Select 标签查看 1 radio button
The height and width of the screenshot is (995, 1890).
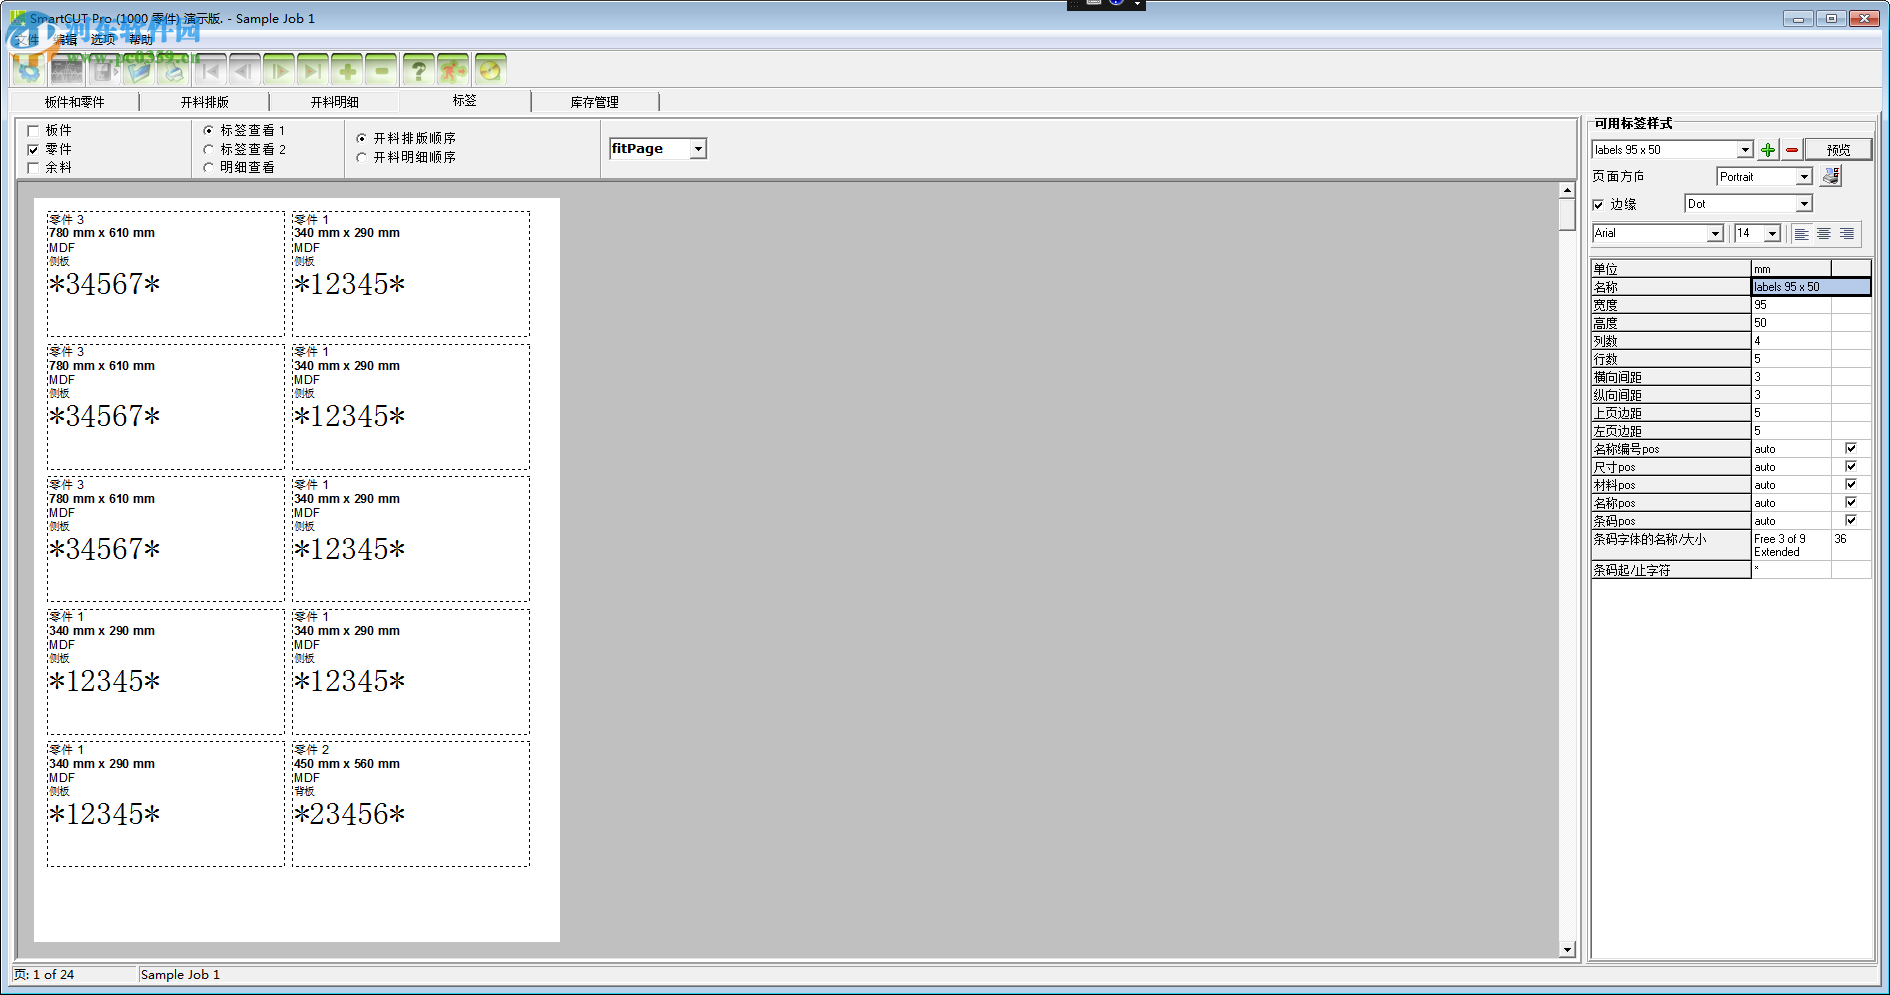click(x=208, y=131)
